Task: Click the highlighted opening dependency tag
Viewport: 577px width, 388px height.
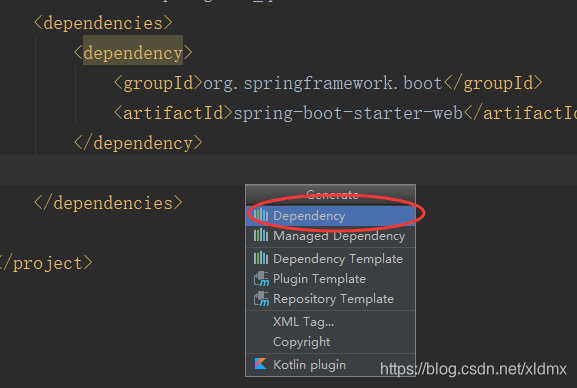Action: click(x=133, y=53)
